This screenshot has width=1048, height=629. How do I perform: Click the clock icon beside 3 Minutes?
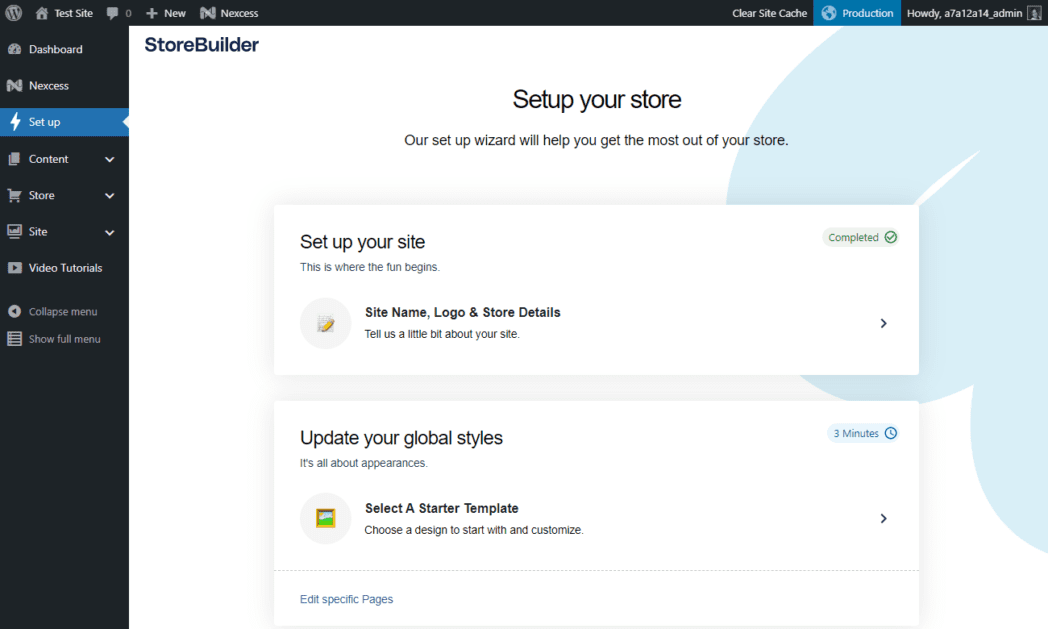[x=890, y=433]
